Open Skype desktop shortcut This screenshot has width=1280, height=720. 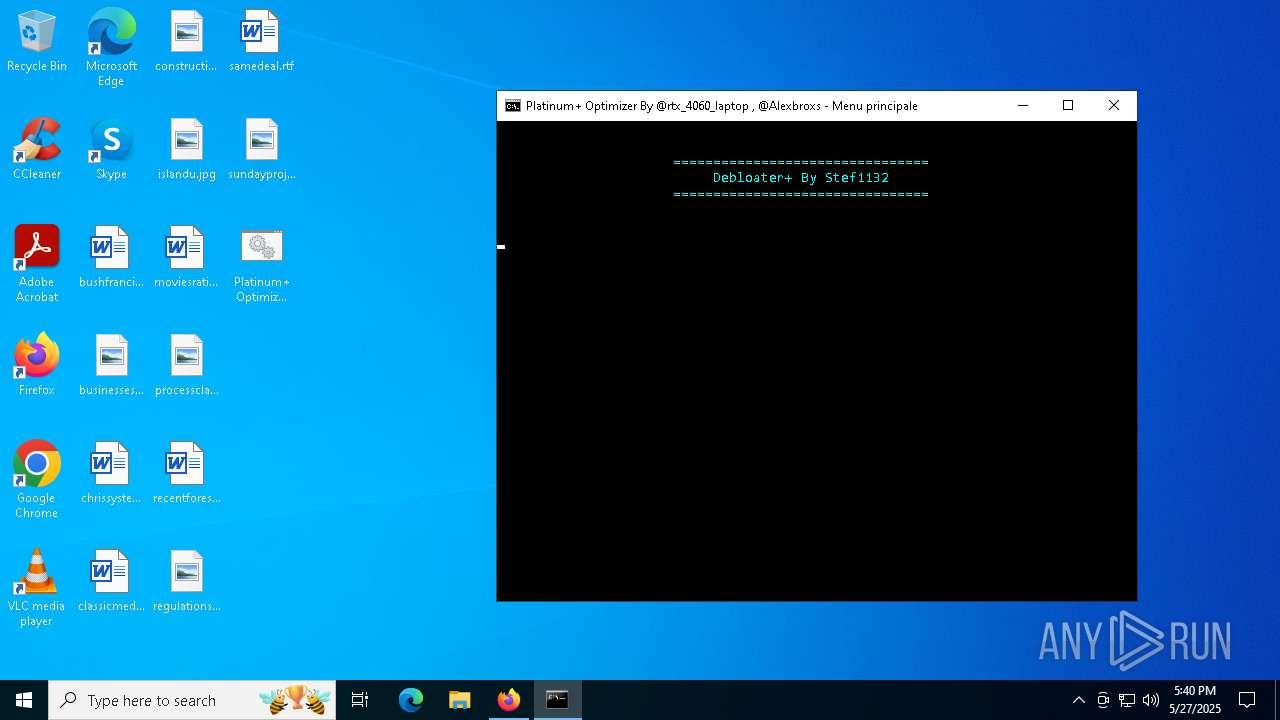(111, 150)
